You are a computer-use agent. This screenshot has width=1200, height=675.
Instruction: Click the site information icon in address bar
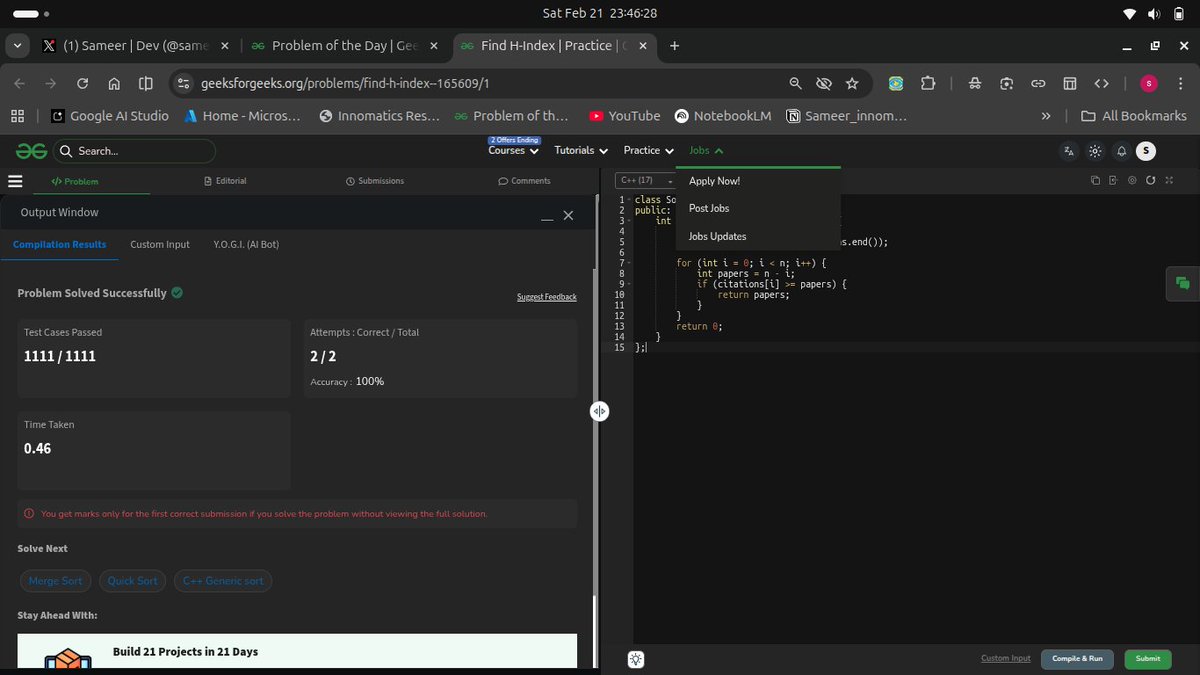pos(183,84)
